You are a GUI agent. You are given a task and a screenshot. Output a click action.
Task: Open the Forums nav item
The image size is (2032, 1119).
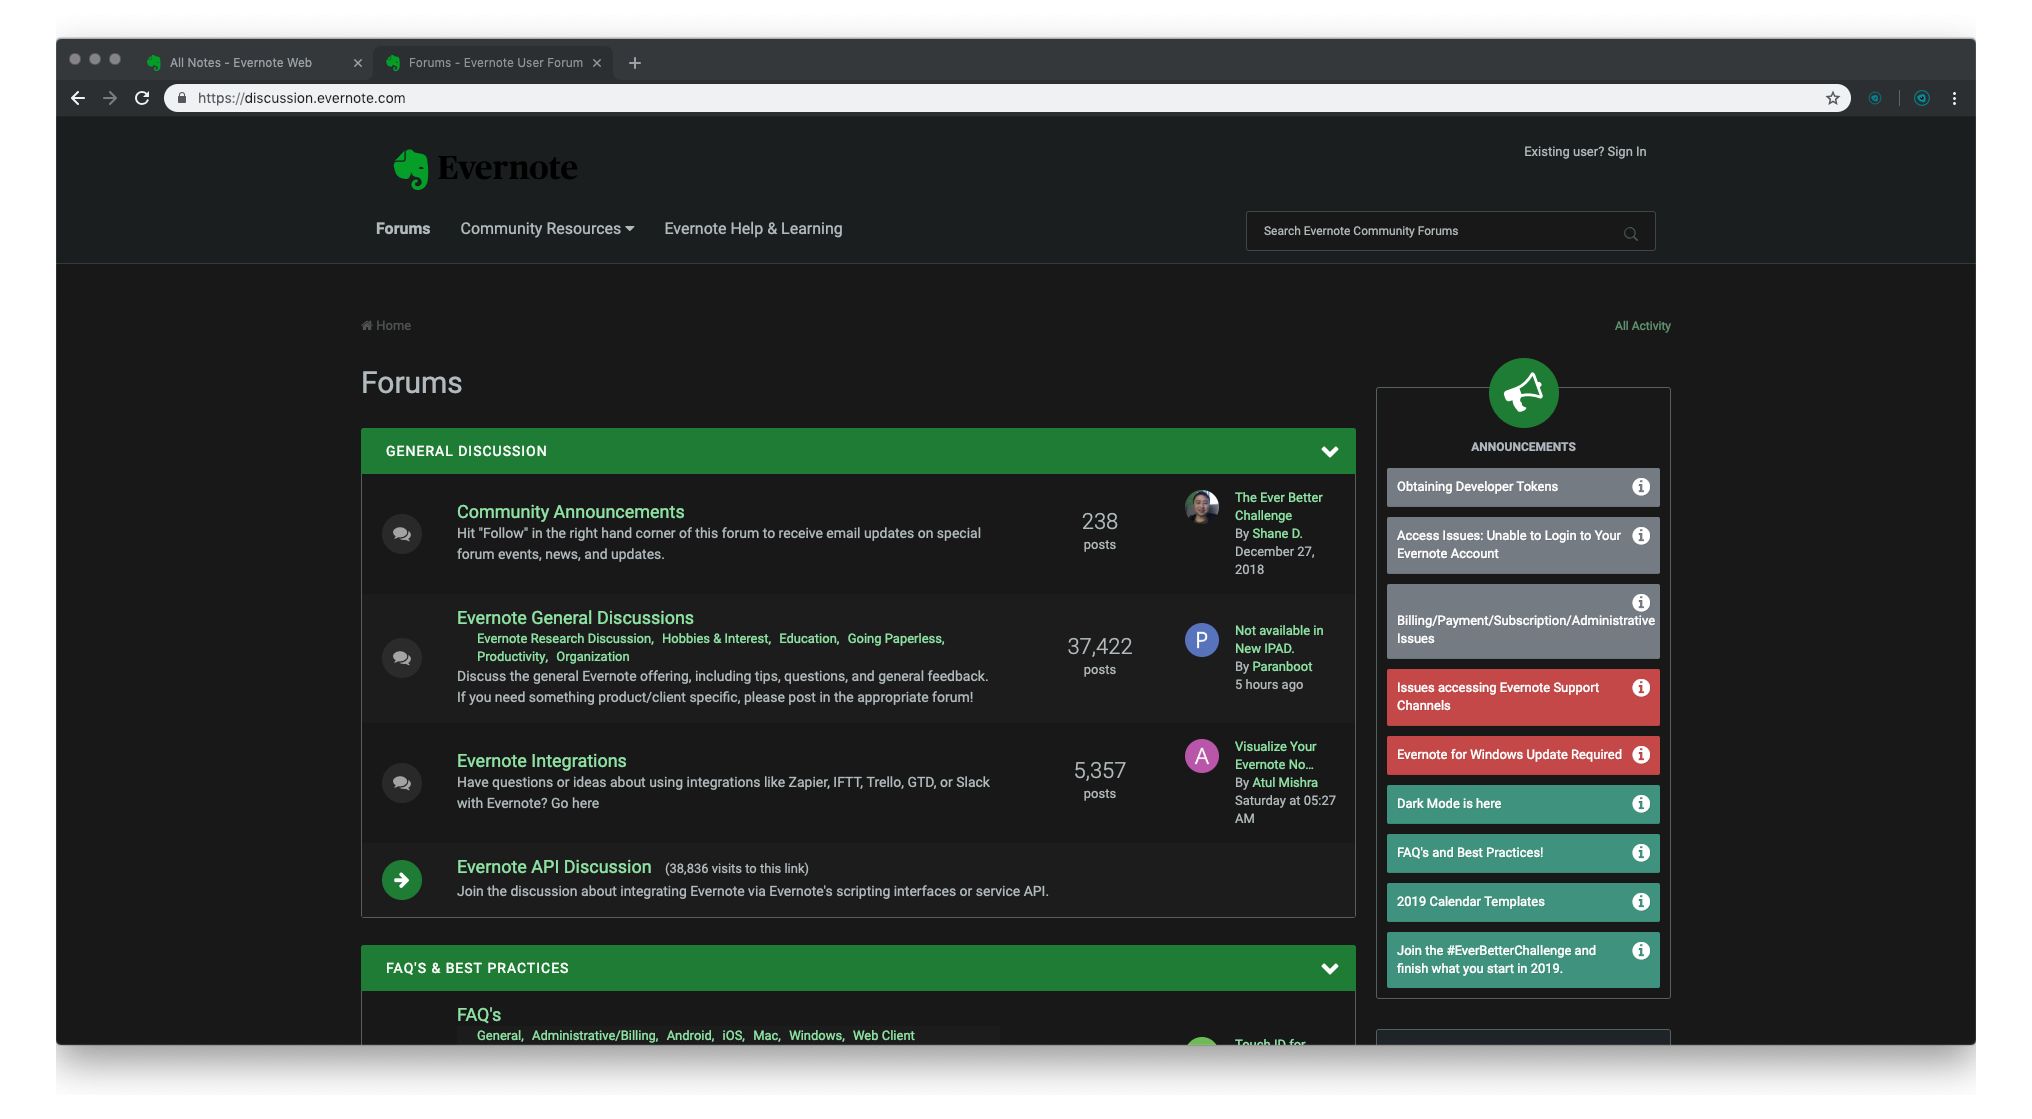click(x=403, y=229)
